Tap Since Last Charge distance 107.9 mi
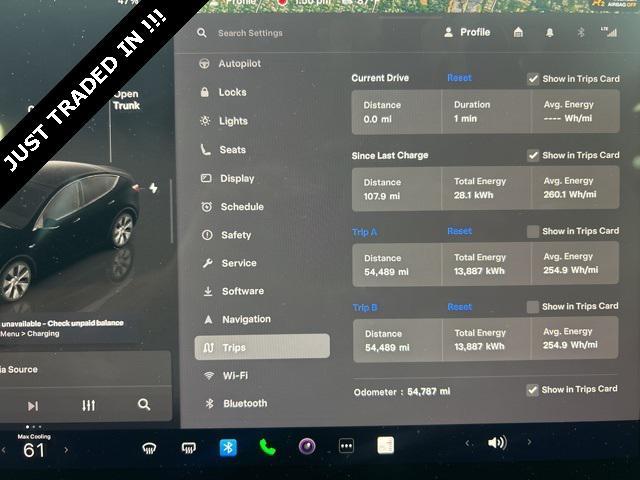 pyautogui.click(x=382, y=189)
